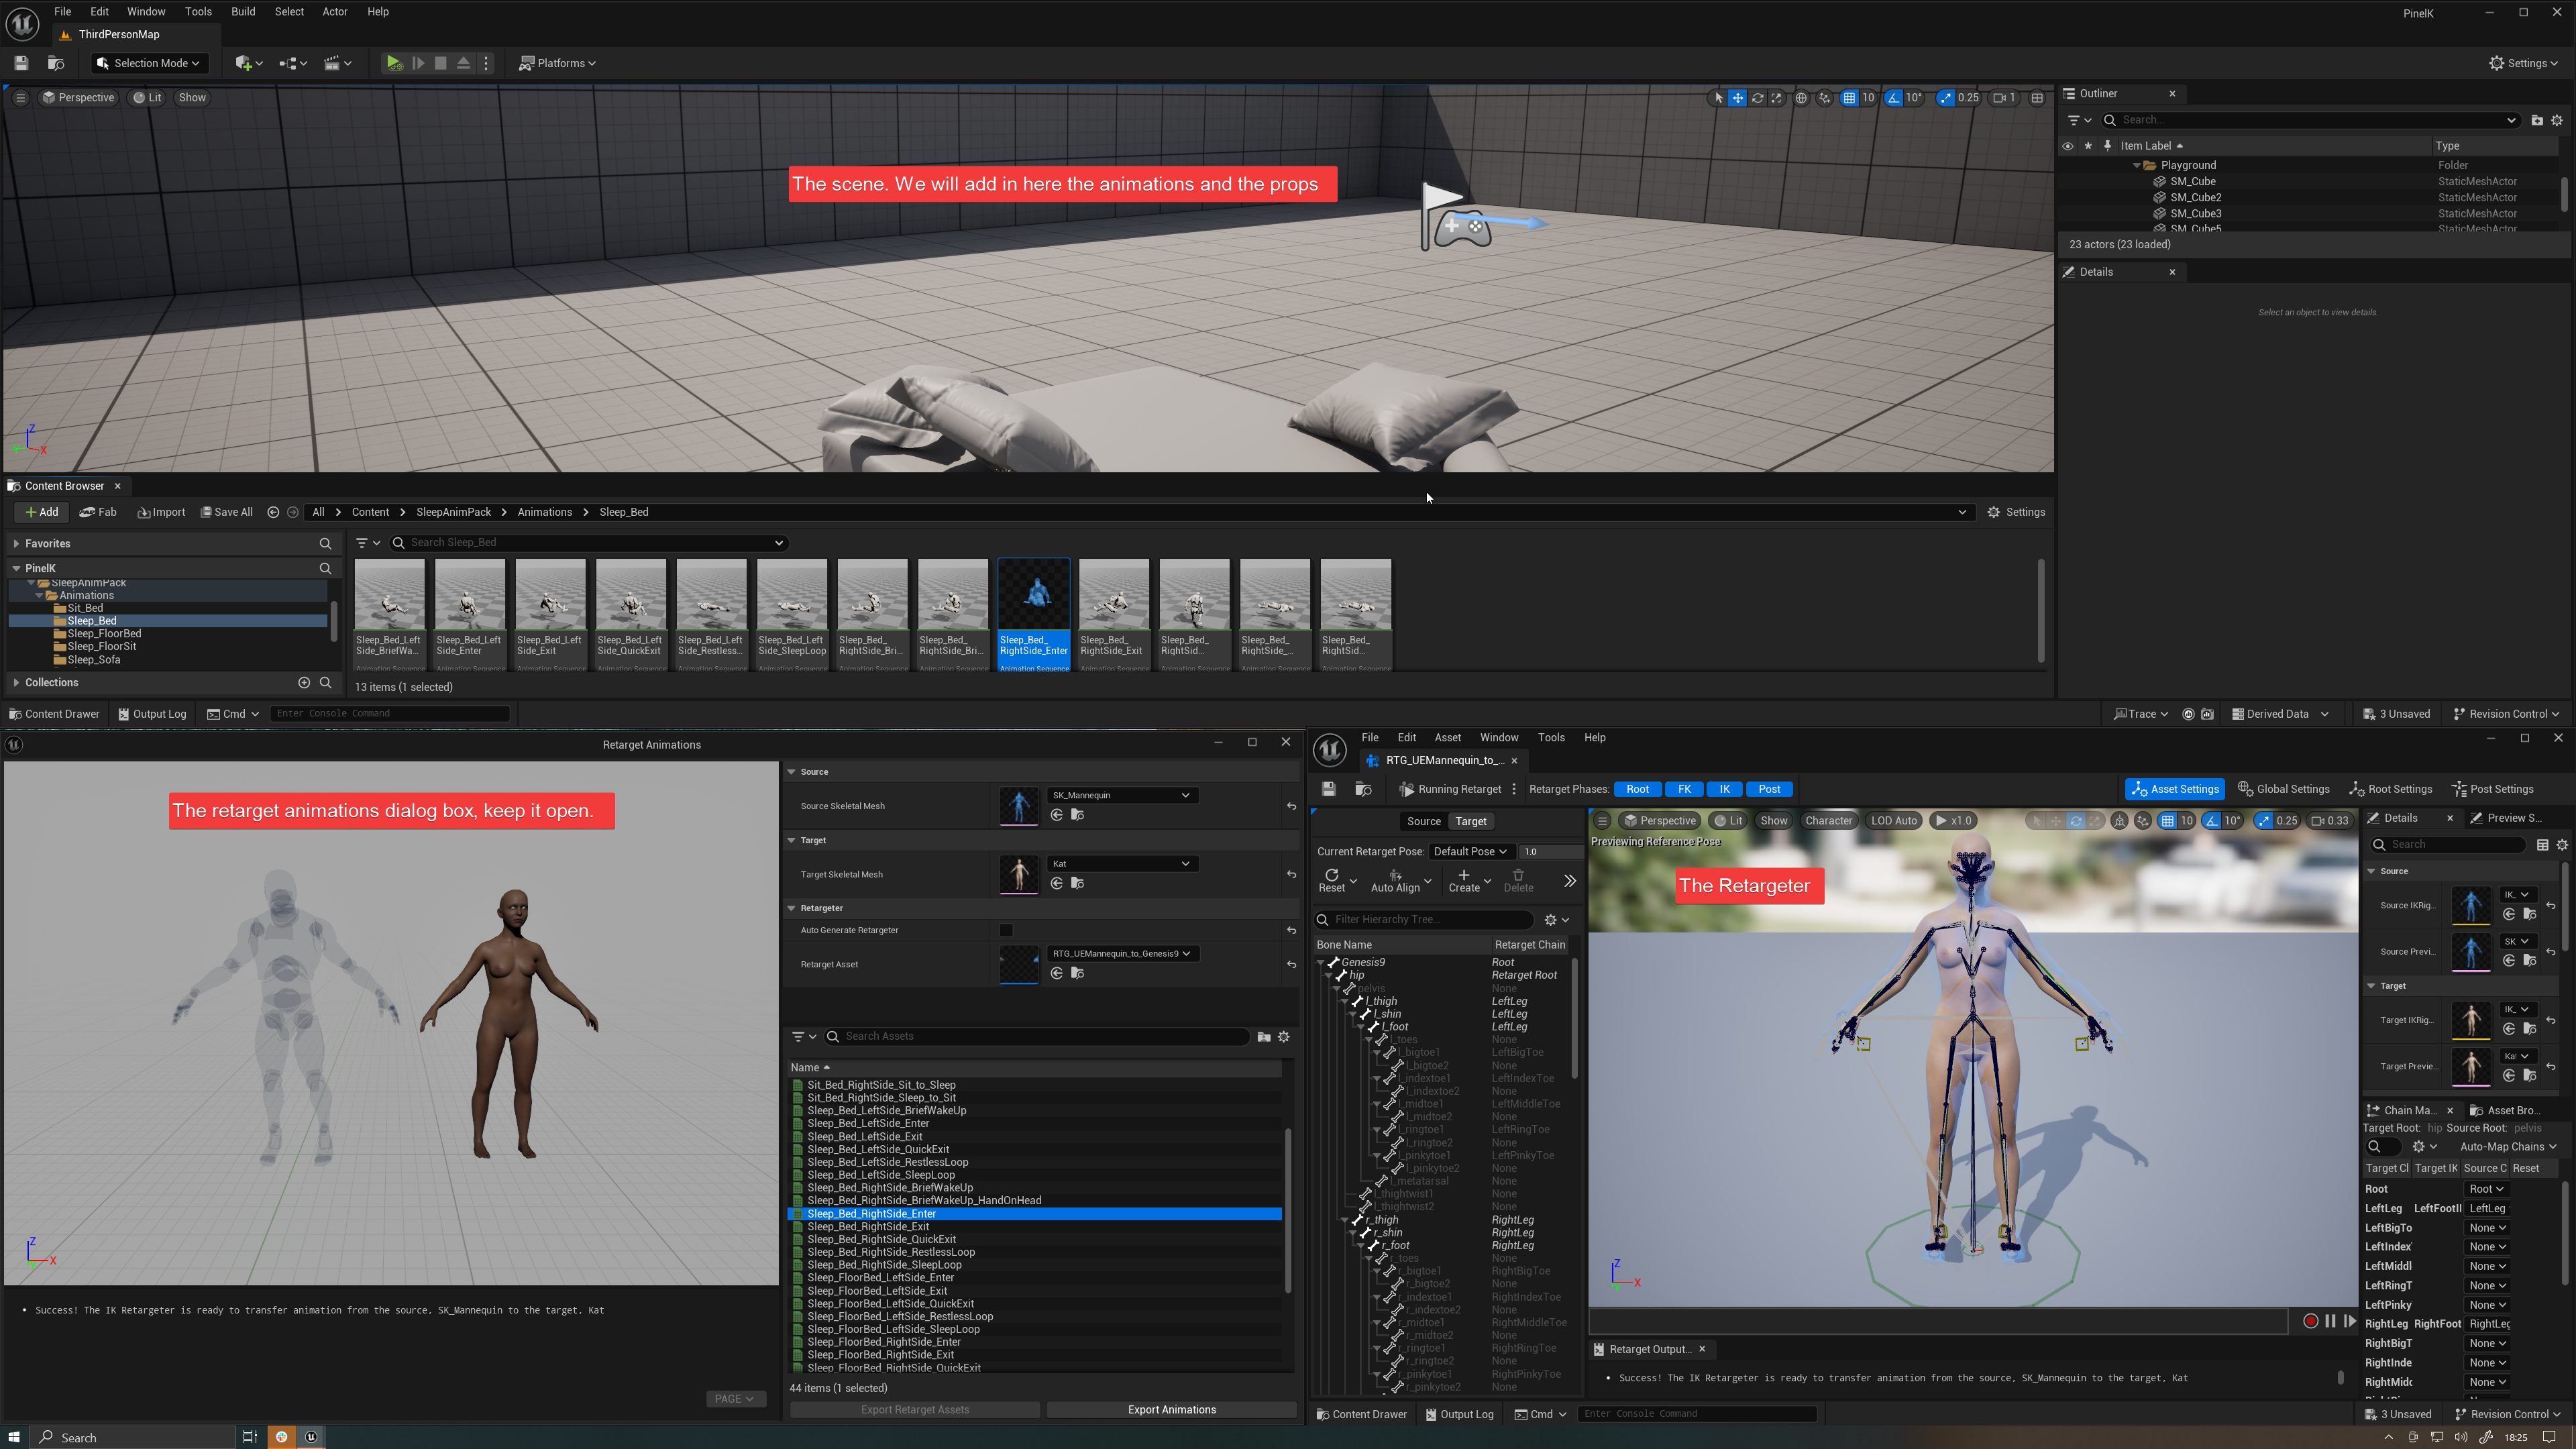Use selected asset for Retarget Asset
This screenshot has width=2576, height=1449.
point(1057,973)
